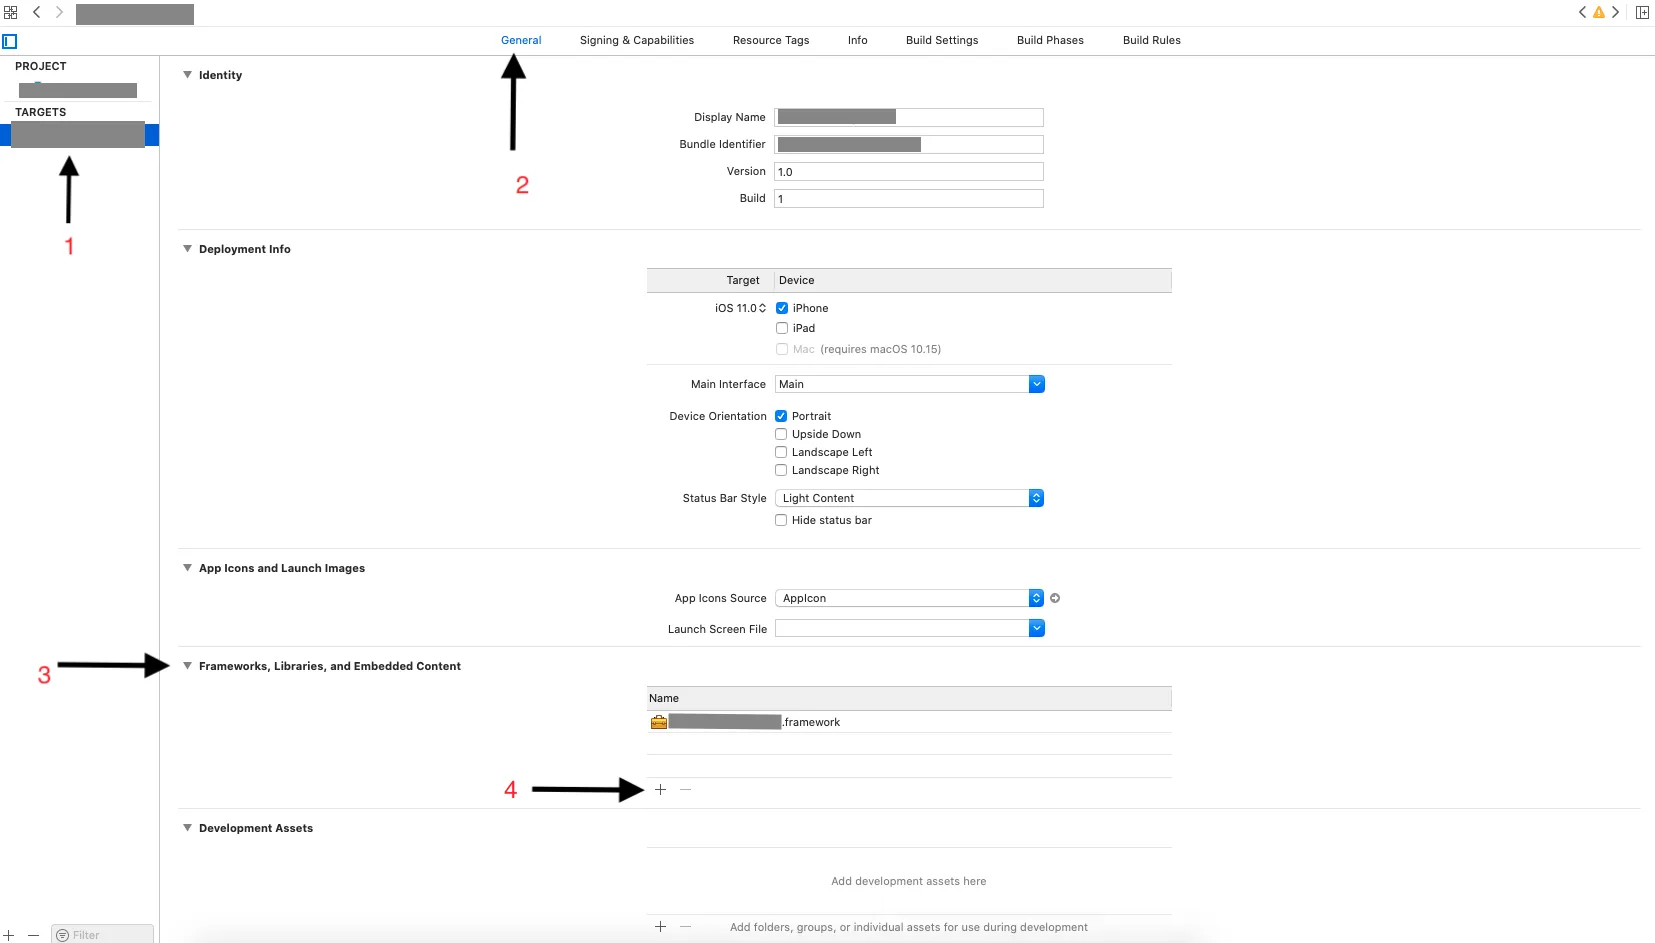The width and height of the screenshot is (1655, 943).
Task: Open the Build Phases tab
Action: [x=1050, y=41]
